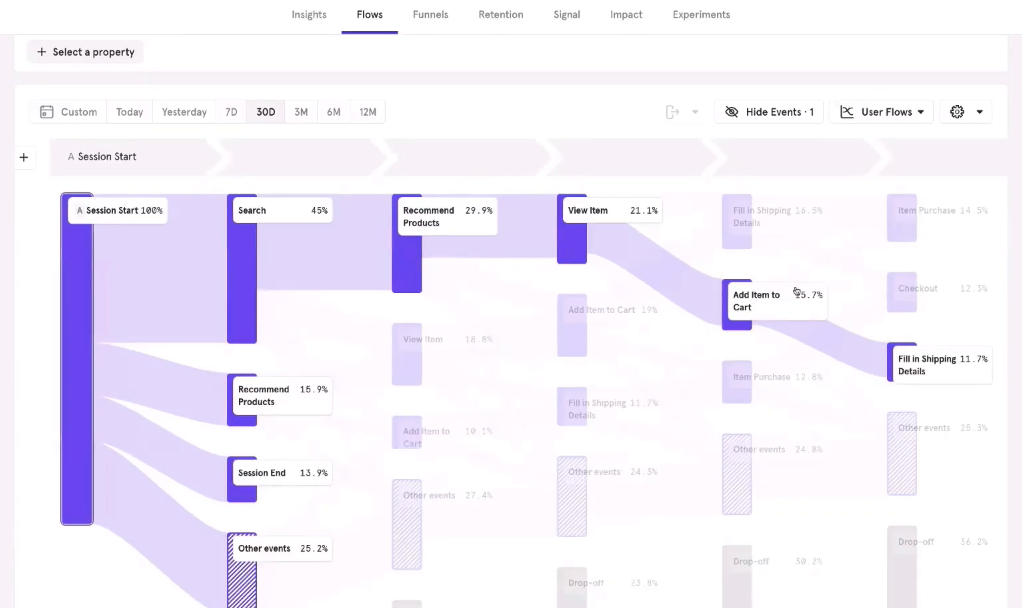Switch to the Funnels tab
The image size is (1022, 608).
[x=430, y=14]
